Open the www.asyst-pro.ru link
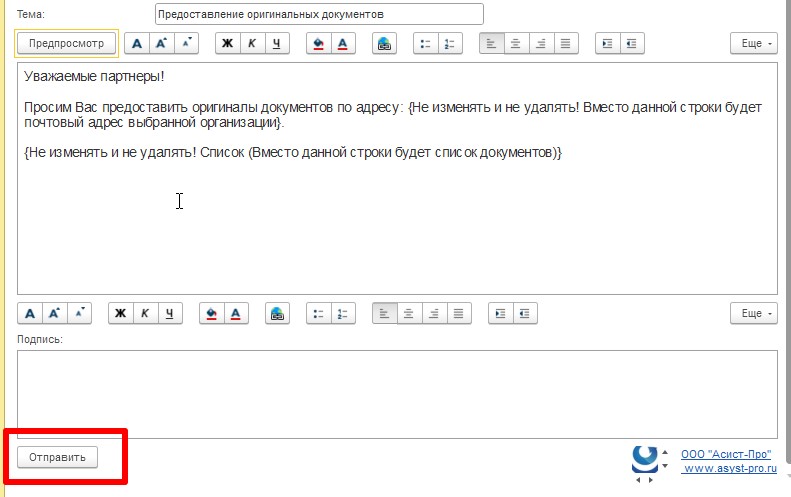This screenshot has height=497, width=791. click(730, 468)
